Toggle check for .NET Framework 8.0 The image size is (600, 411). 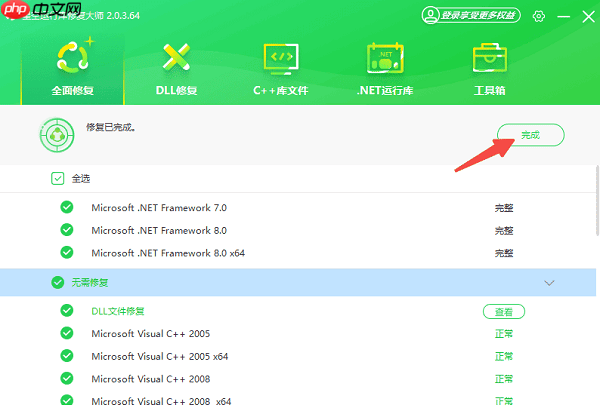67,230
